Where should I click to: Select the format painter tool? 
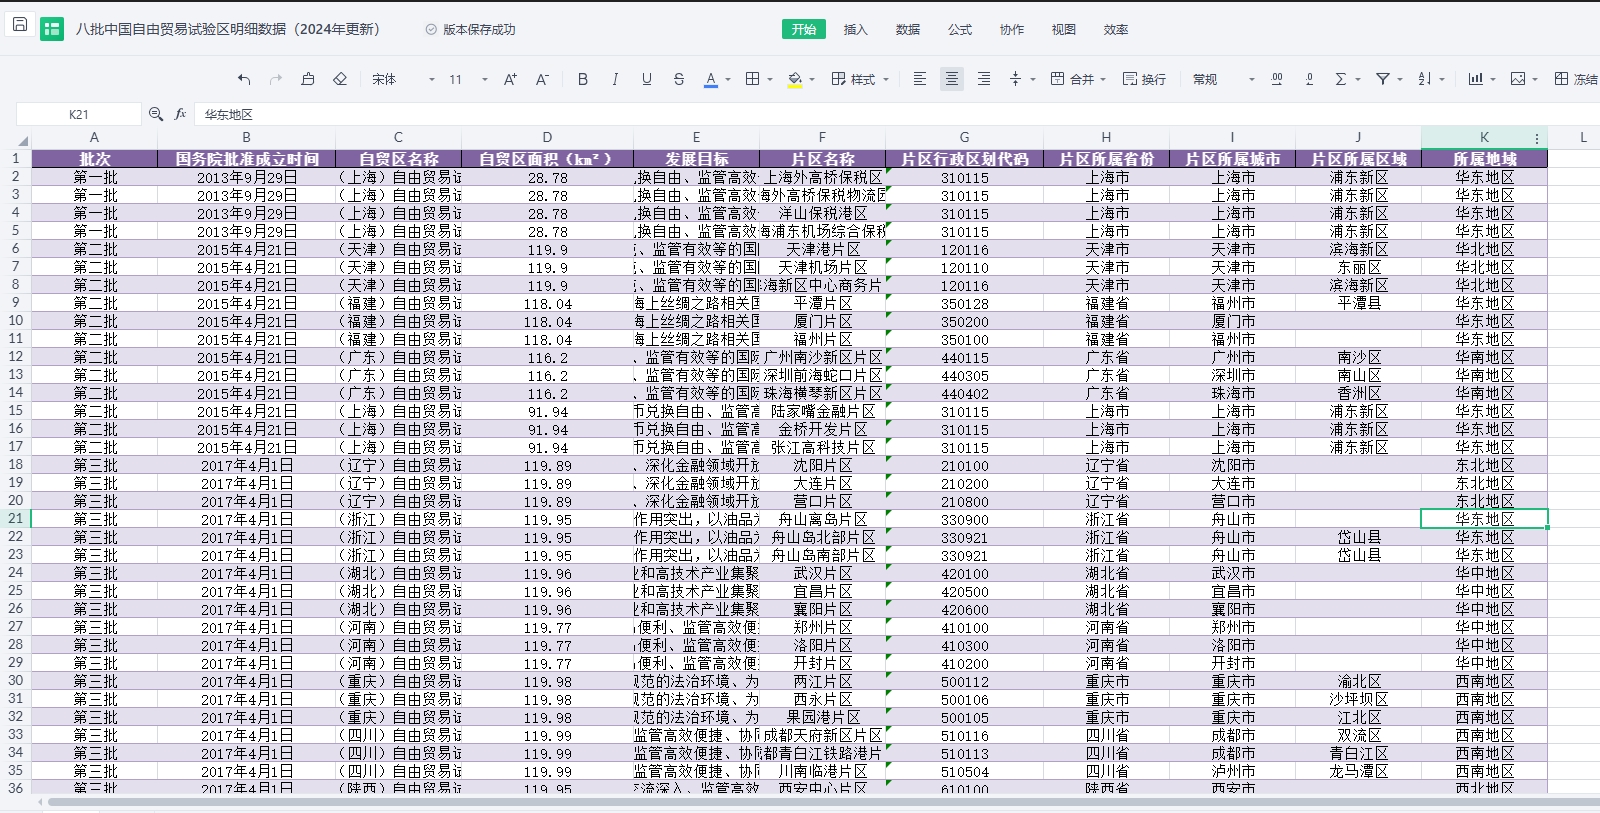tap(308, 79)
